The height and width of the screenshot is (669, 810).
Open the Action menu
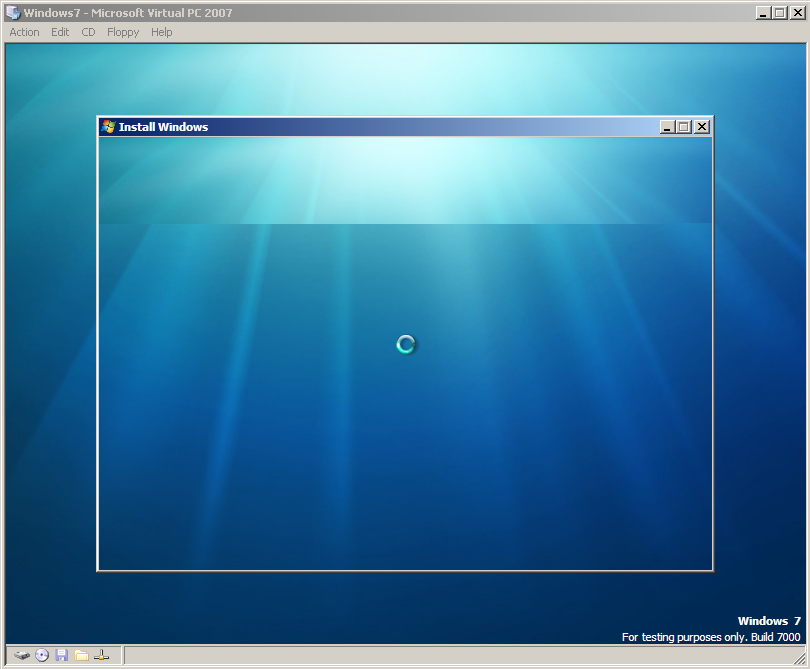24,32
